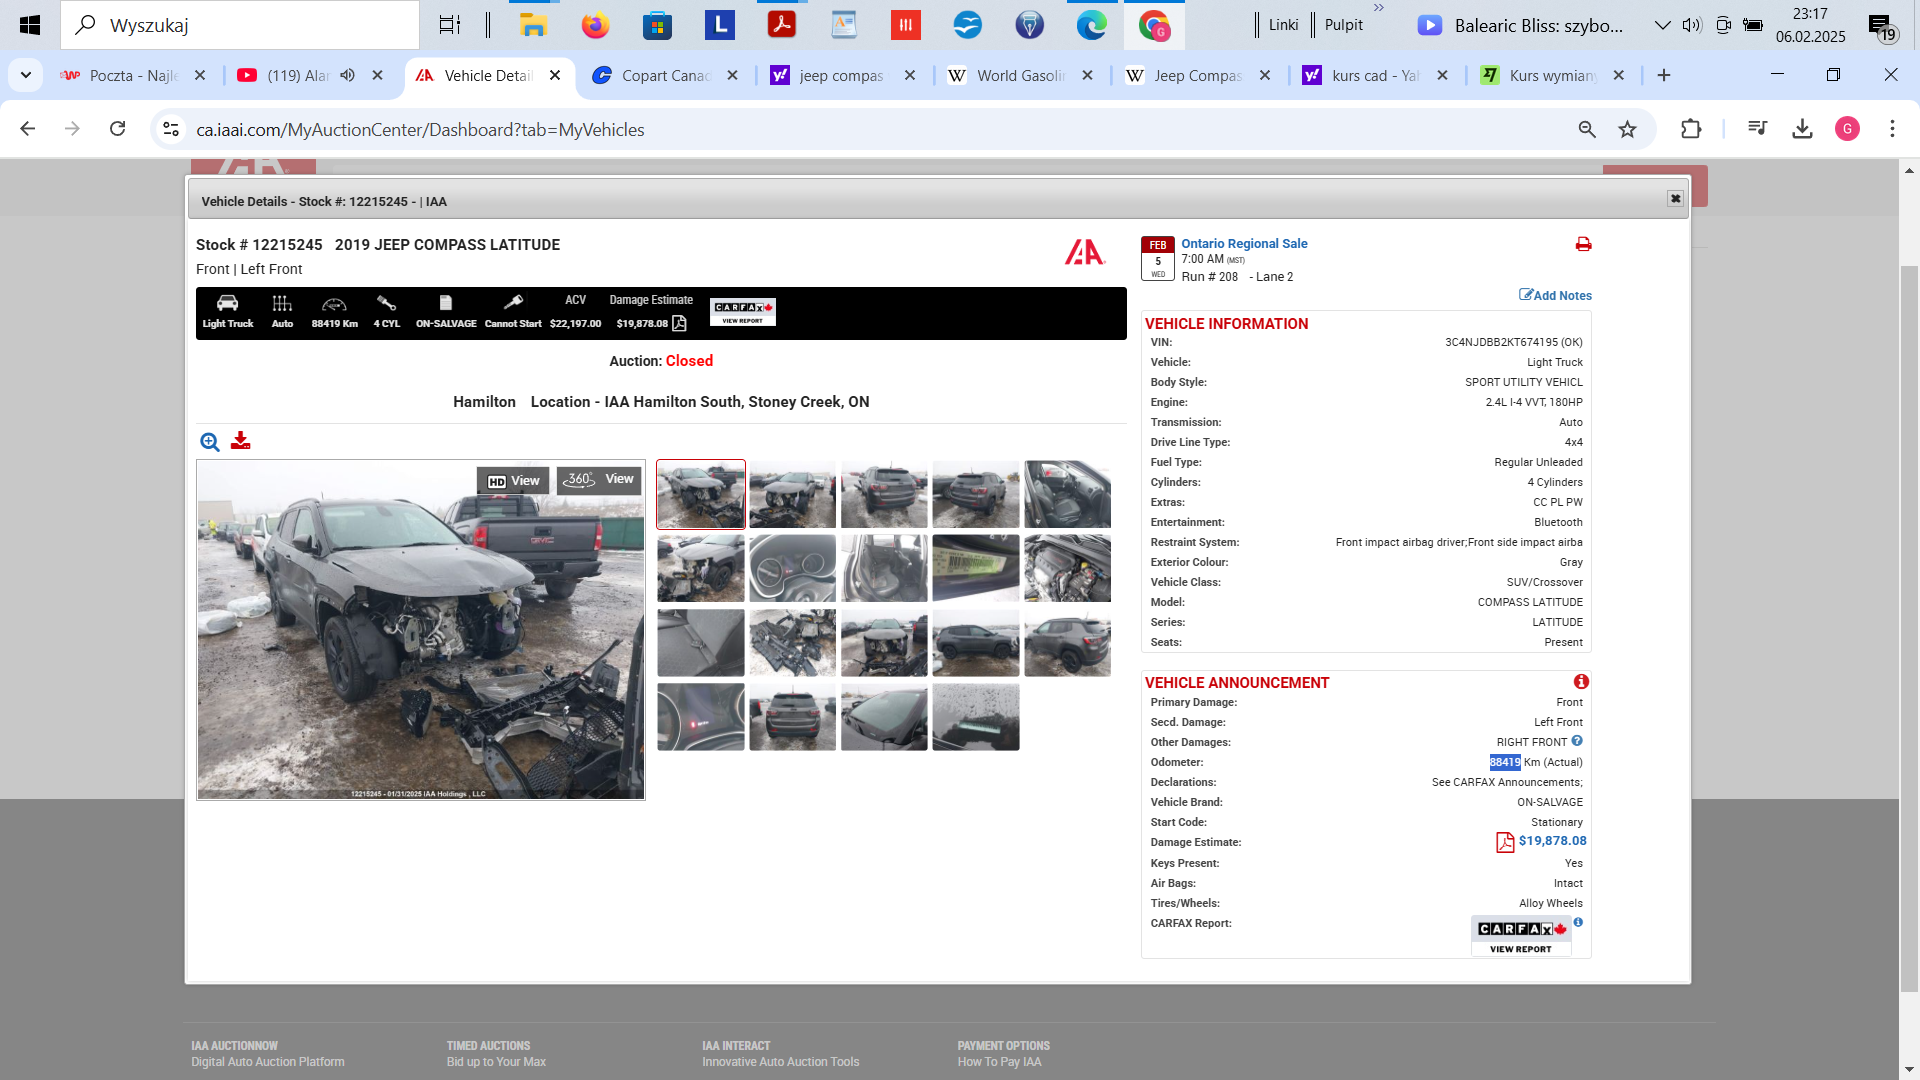The width and height of the screenshot is (1920, 1080).
Task: Open the 360 View of the vehicle
Action: pos(599,480)
